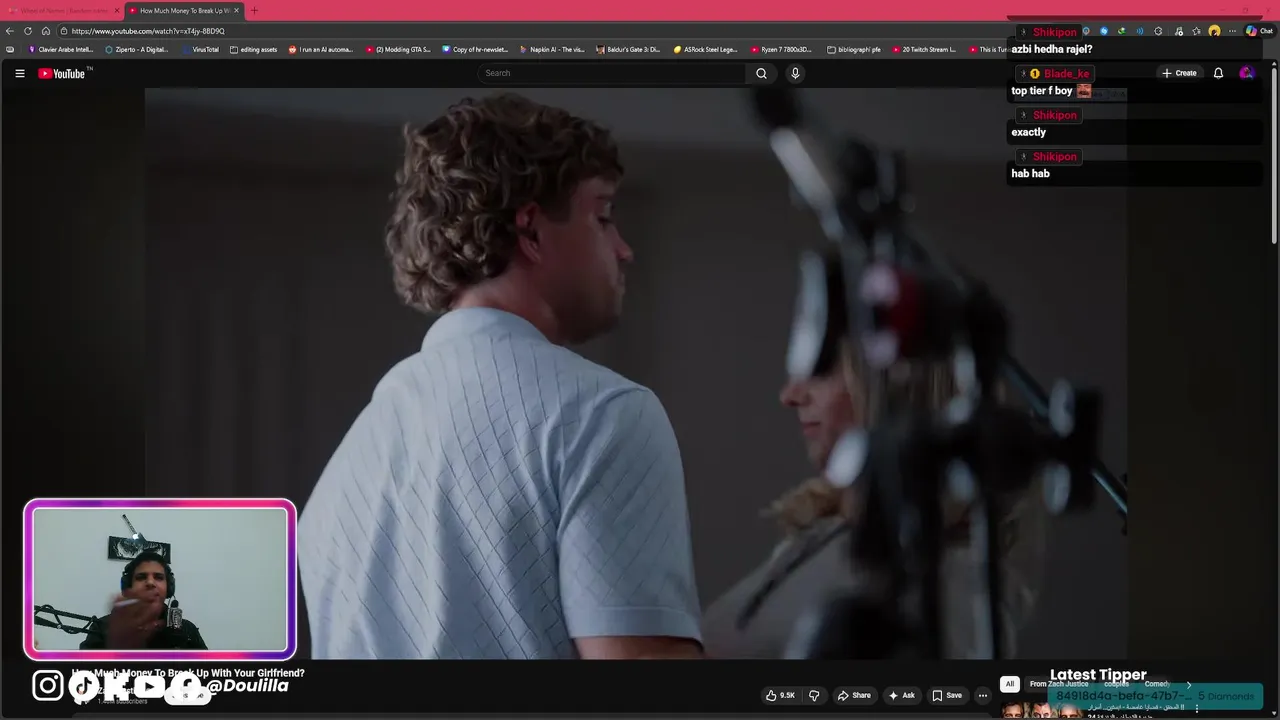The image size is (1280, 720).
Task: Open the browser extensions puzzle icon
Action: (x=1158, y=31)
